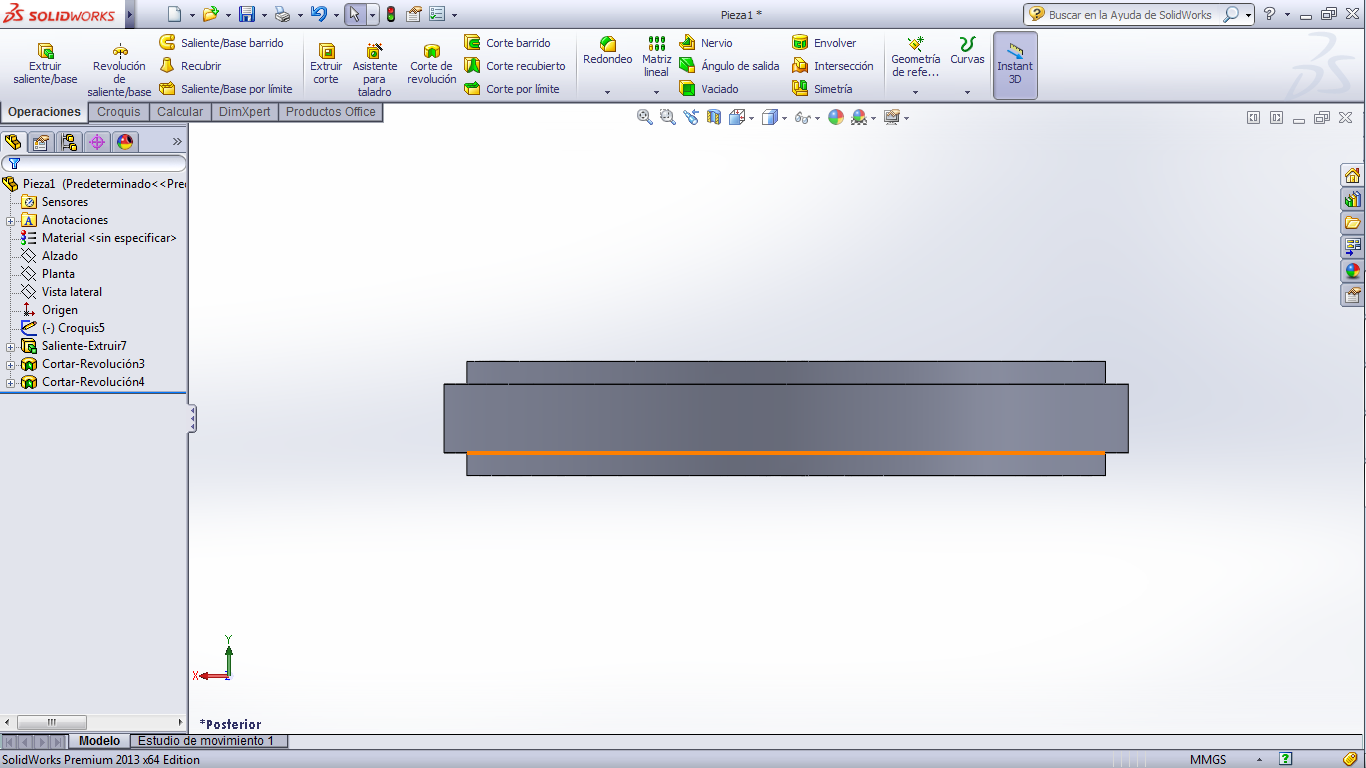Click the Intersección tool
This screenshot has height=768, width=1366.
[x=832, y=66]
